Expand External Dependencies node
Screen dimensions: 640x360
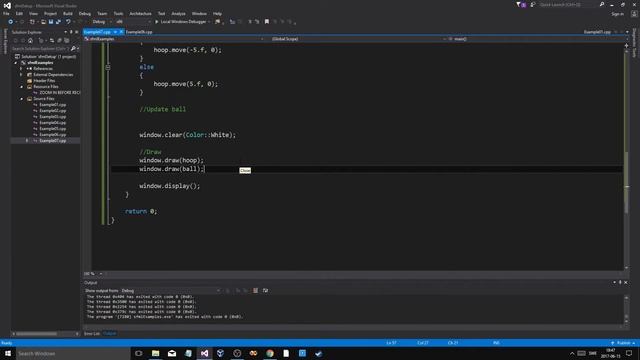[21, 75]
